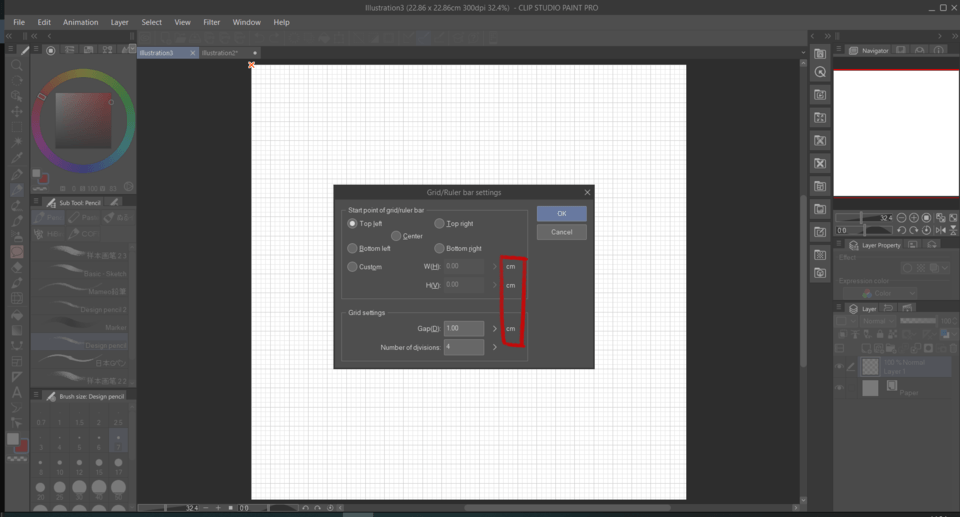Open the File menu
This screenshot has height=517, width=960.
coord(19,22)
